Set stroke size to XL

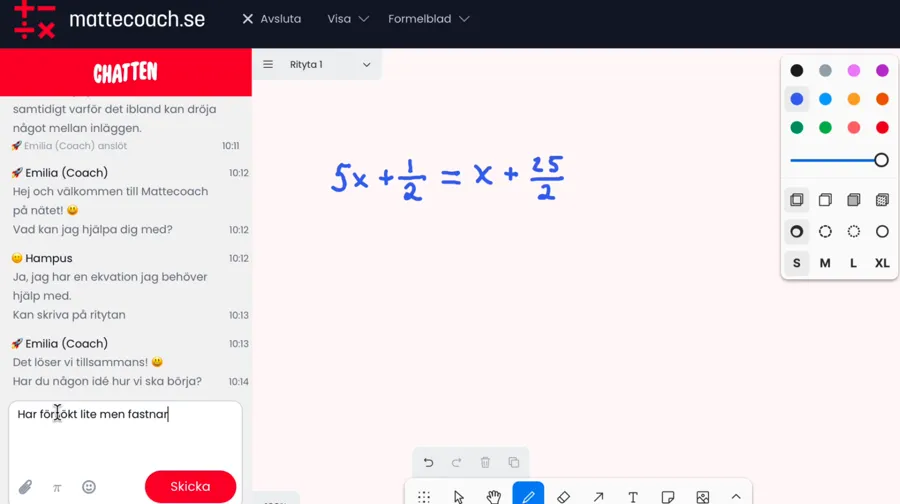pos(882,263)
